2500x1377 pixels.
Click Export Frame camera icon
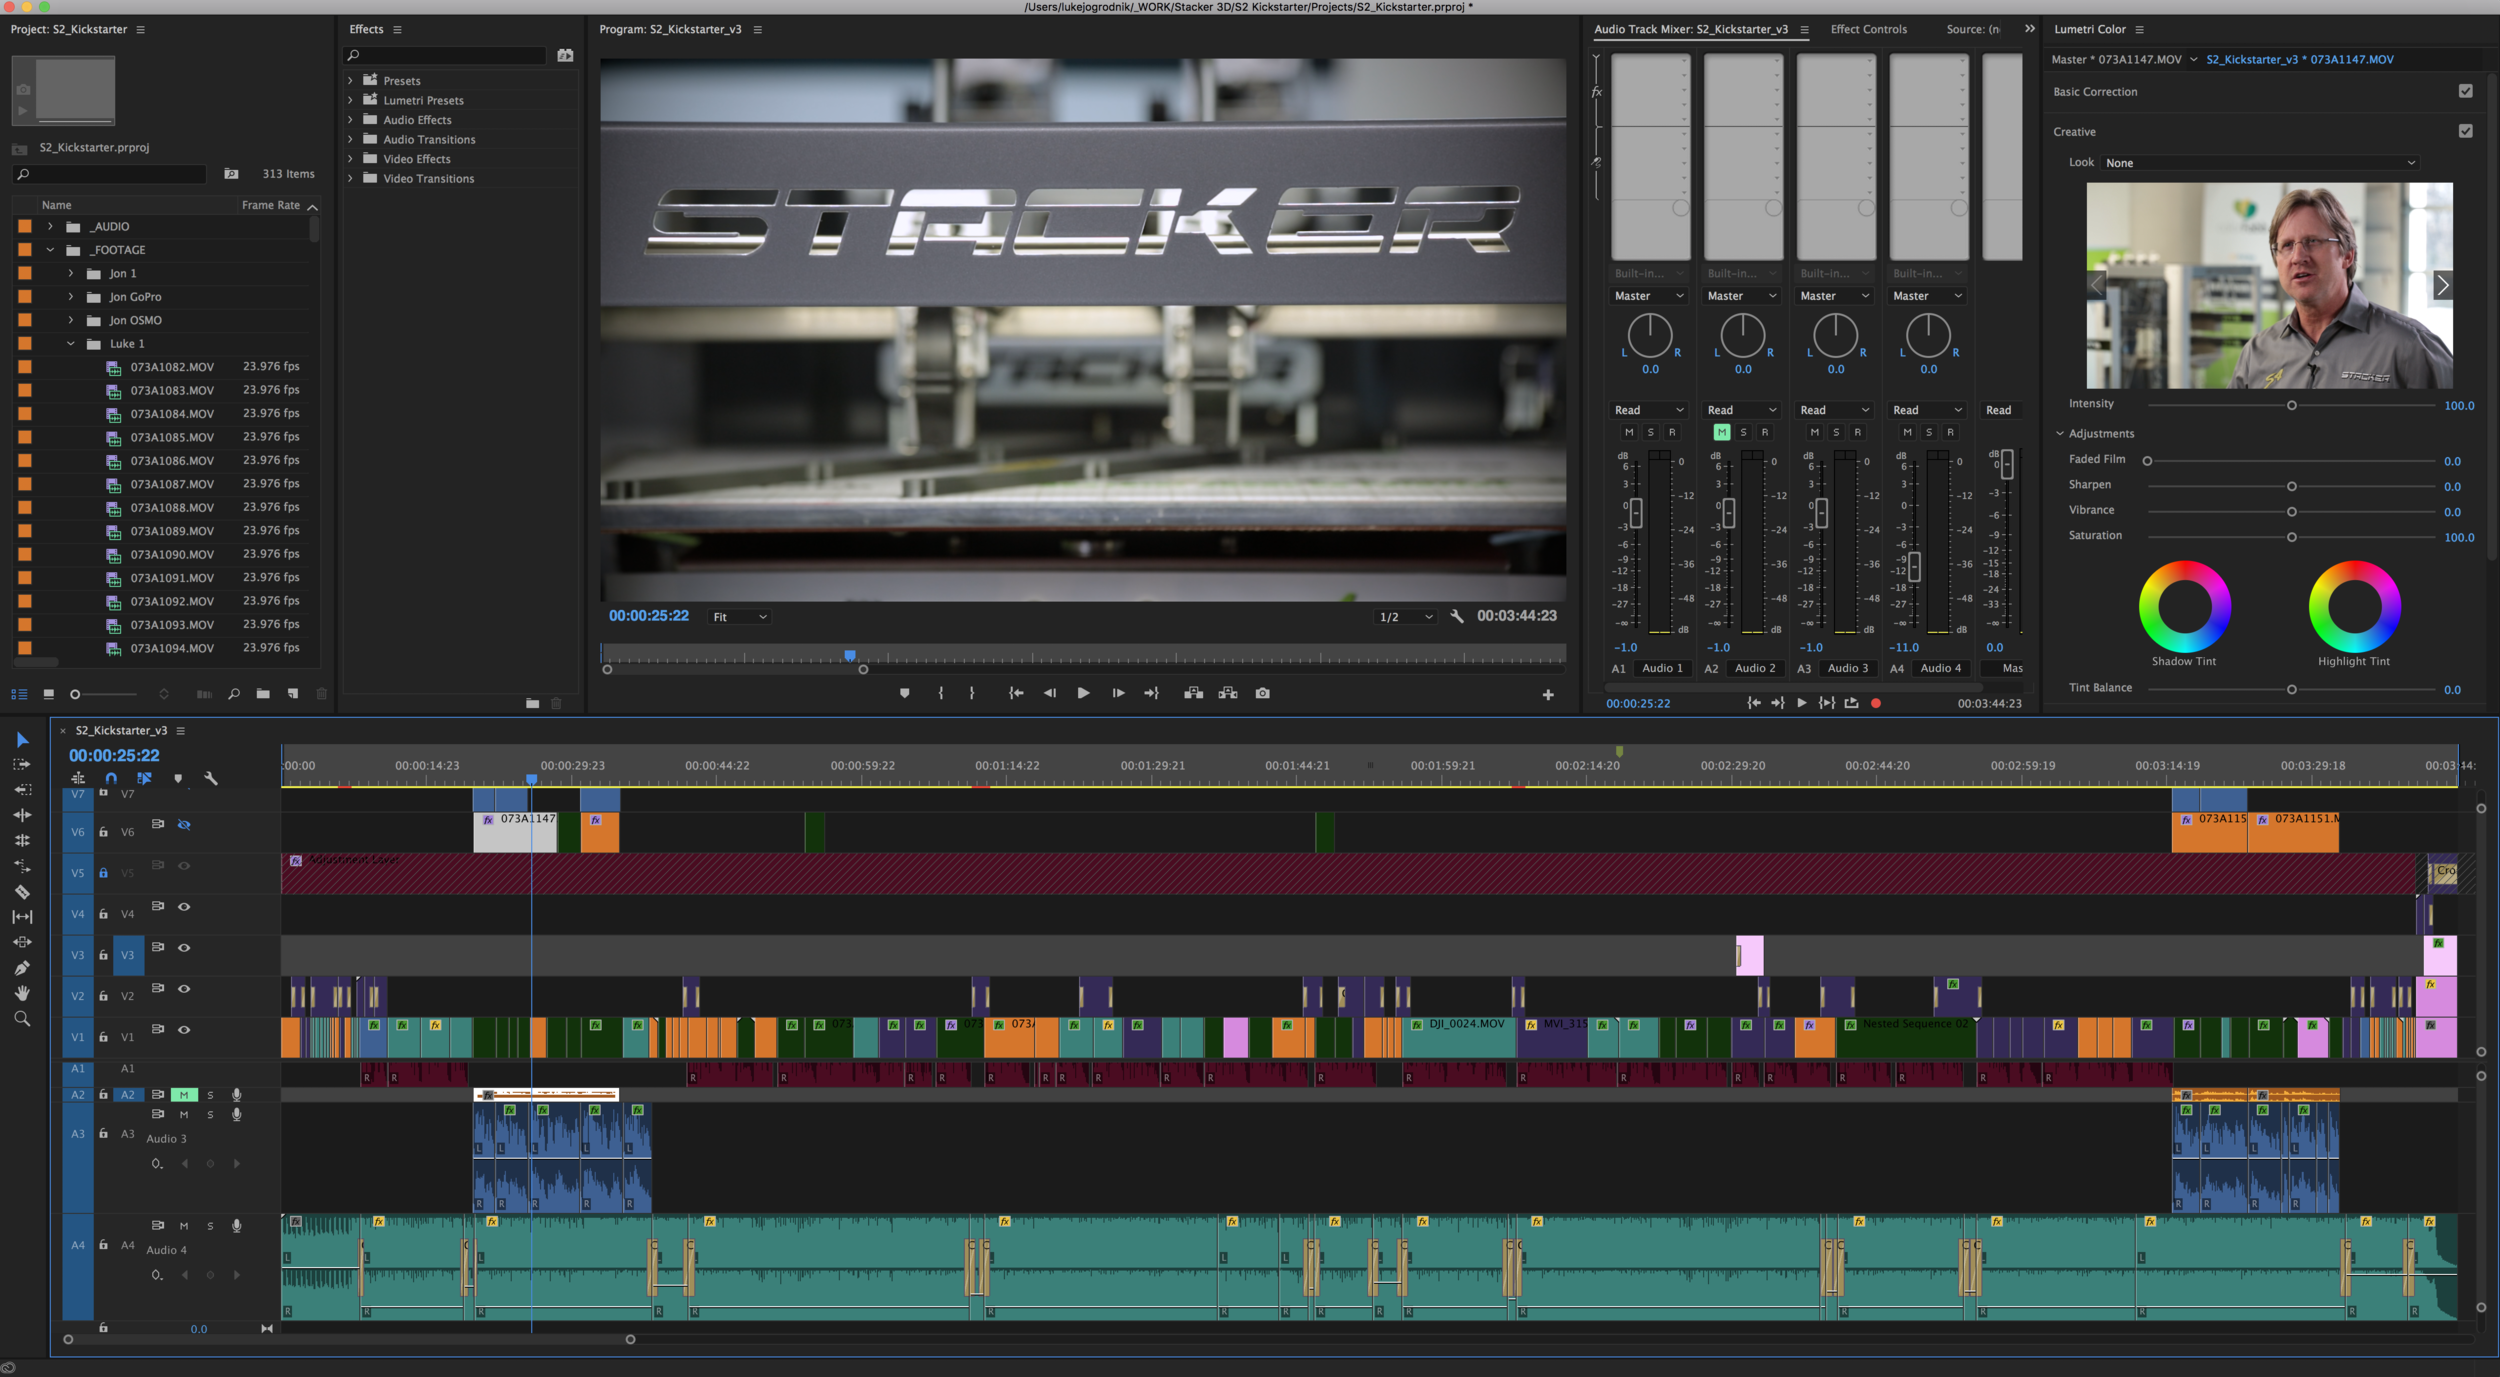pos(1263,693)
